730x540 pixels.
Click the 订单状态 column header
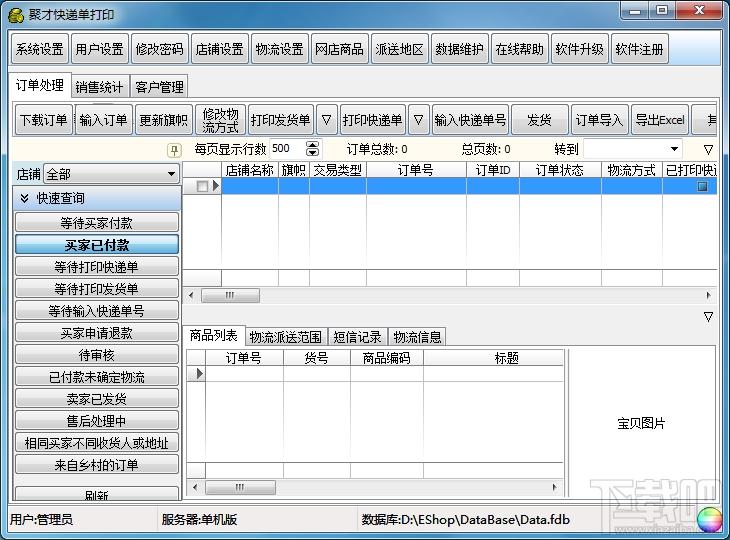click(560, 170)
